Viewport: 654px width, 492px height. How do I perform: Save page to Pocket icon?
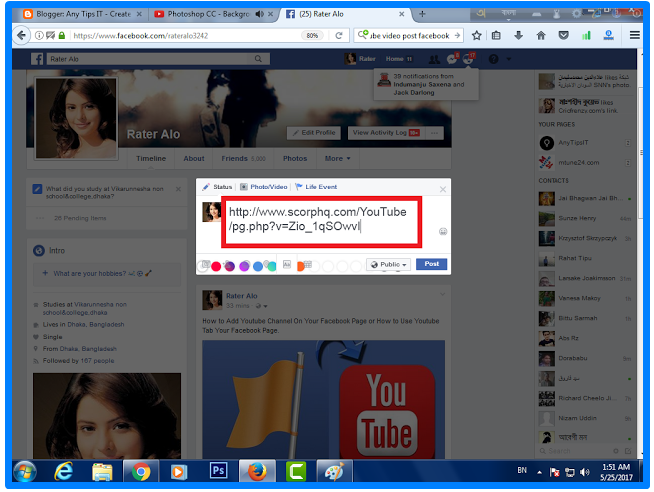tap(563, 35)
